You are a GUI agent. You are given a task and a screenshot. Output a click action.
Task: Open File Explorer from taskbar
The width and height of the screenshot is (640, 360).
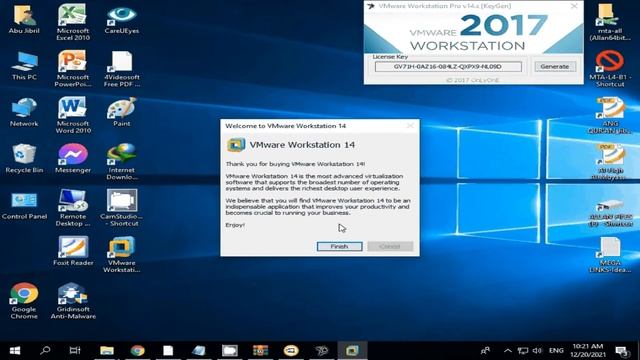(x=107, y=351)
